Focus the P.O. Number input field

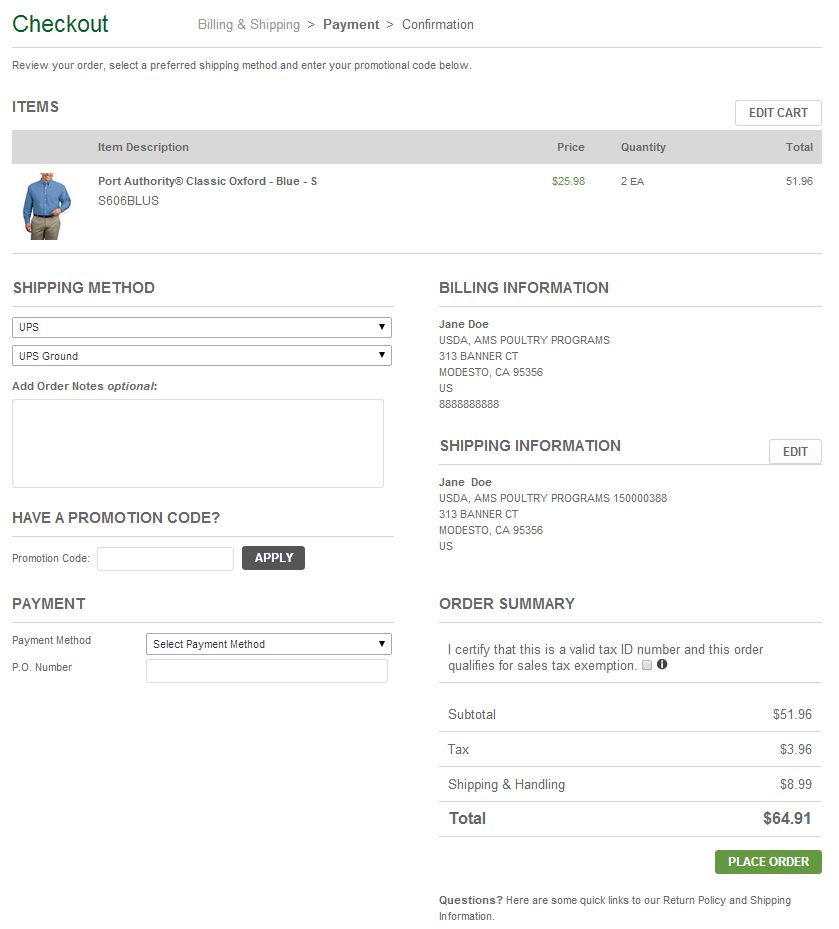pos(267,671)
